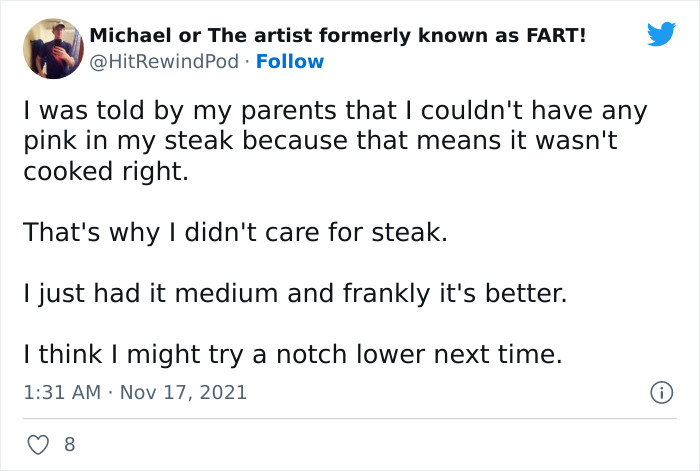Open the 1:31 AM tweet timestamp

tap(61, 393)
